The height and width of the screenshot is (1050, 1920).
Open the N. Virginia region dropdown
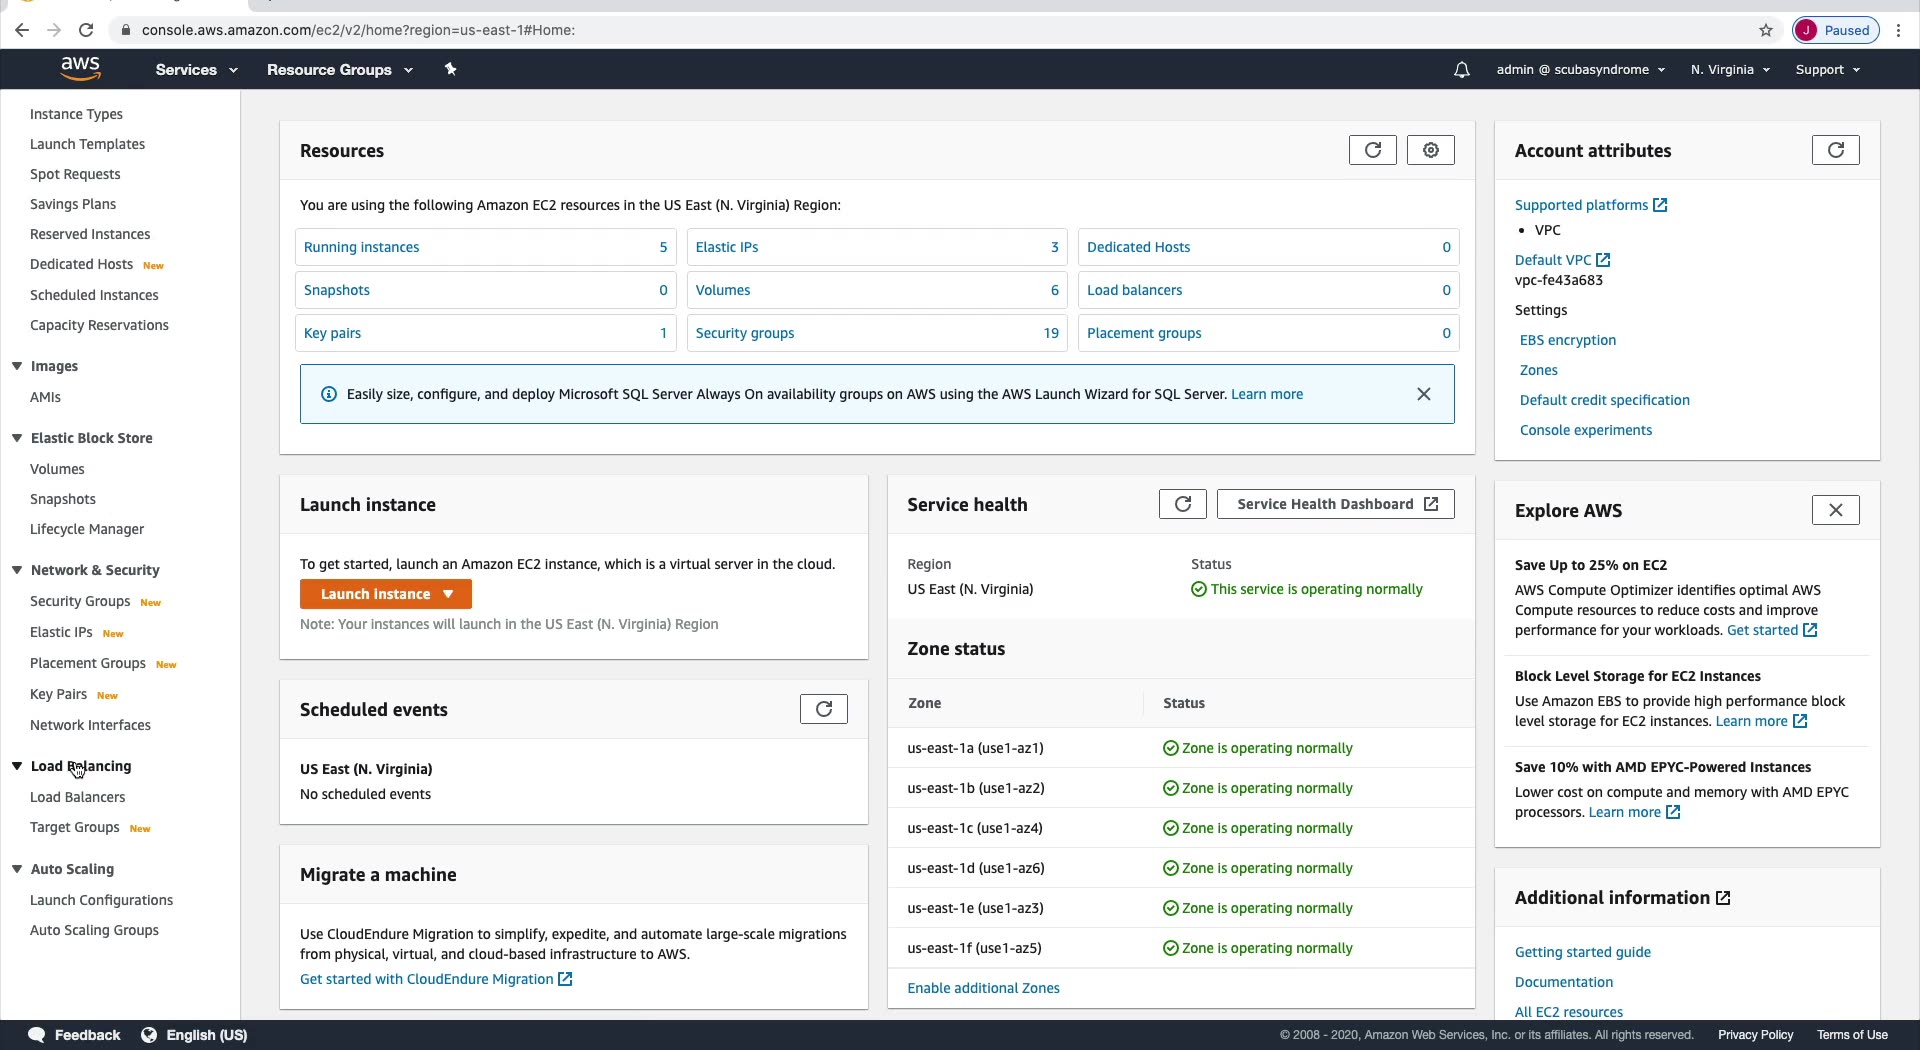click(x=1730, y=70)
